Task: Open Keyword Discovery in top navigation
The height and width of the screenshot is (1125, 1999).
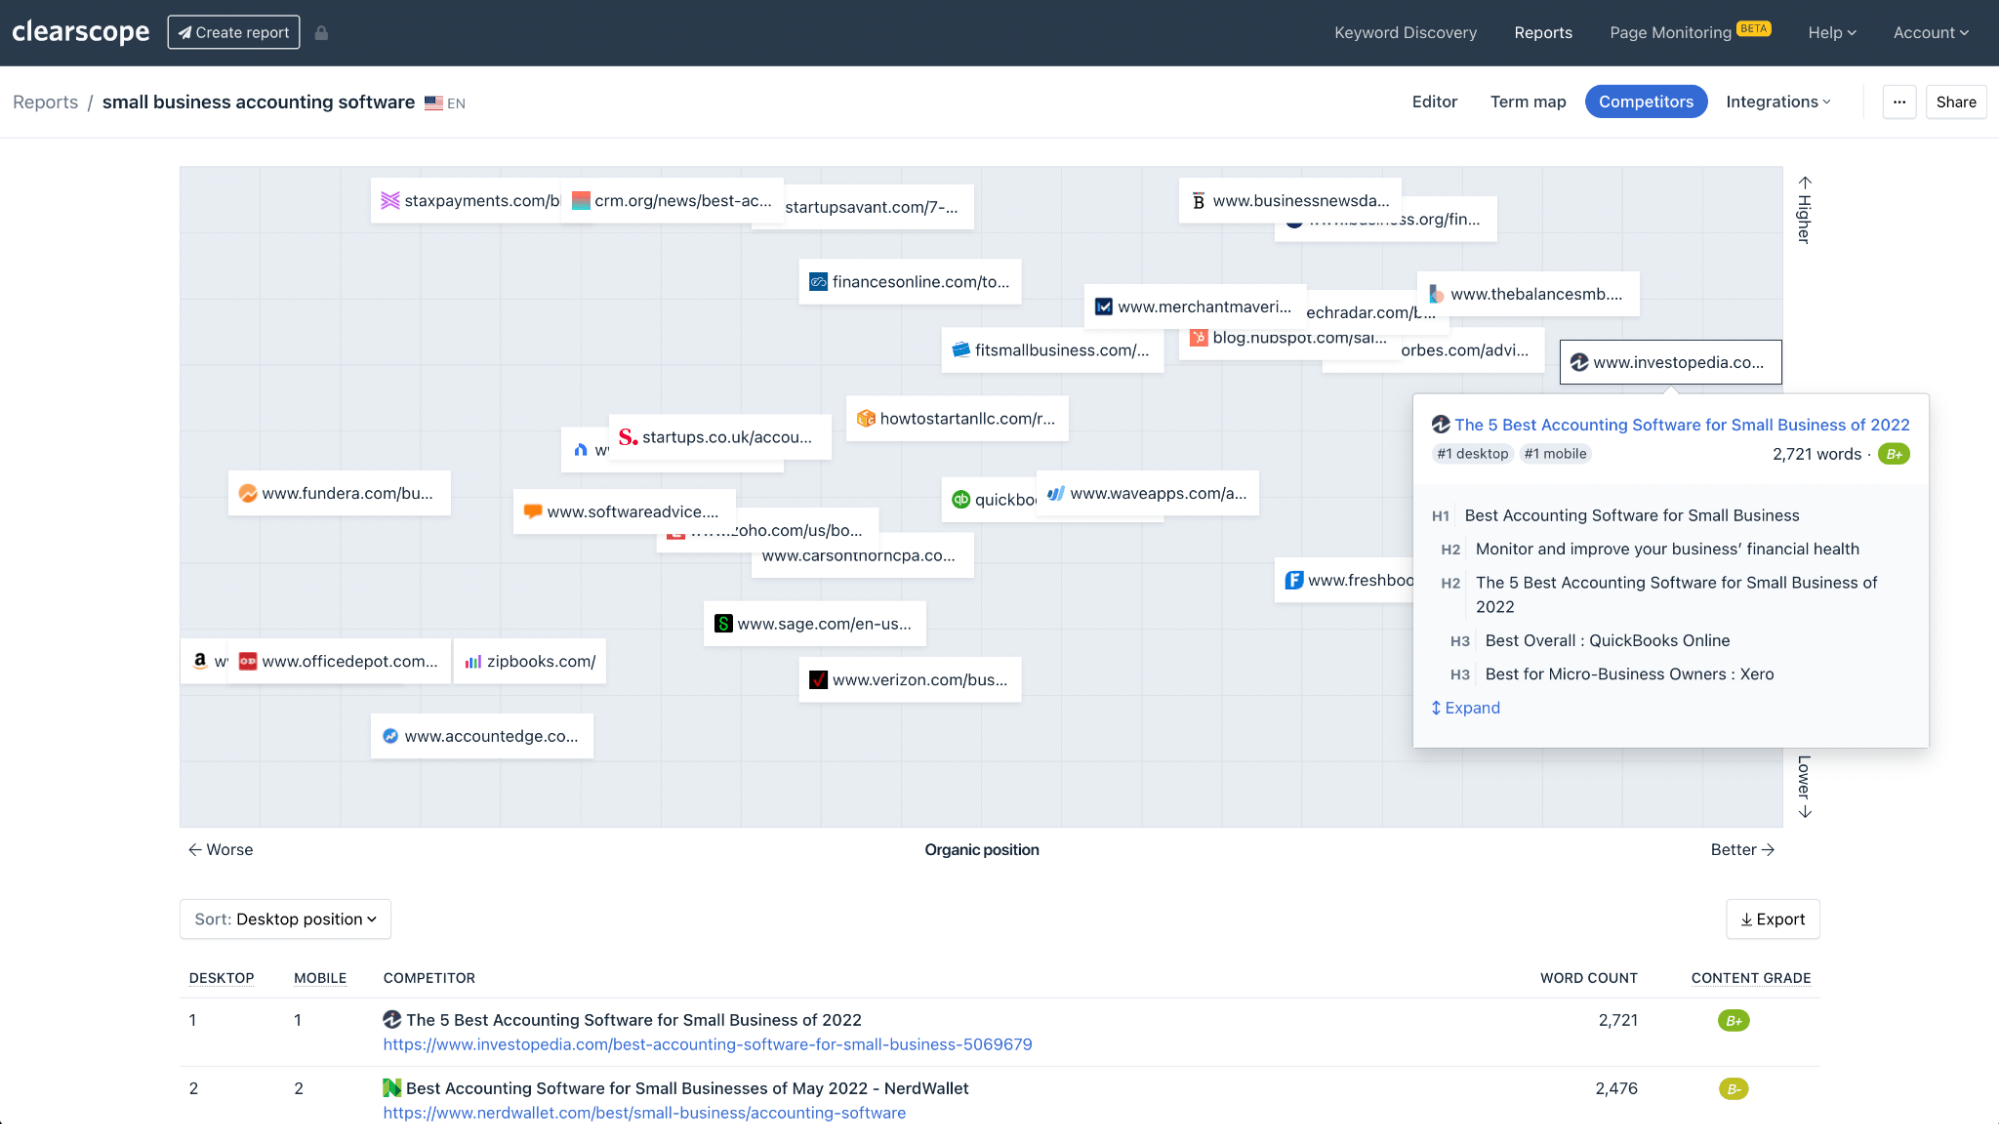Action: [x=1405, y=33]
